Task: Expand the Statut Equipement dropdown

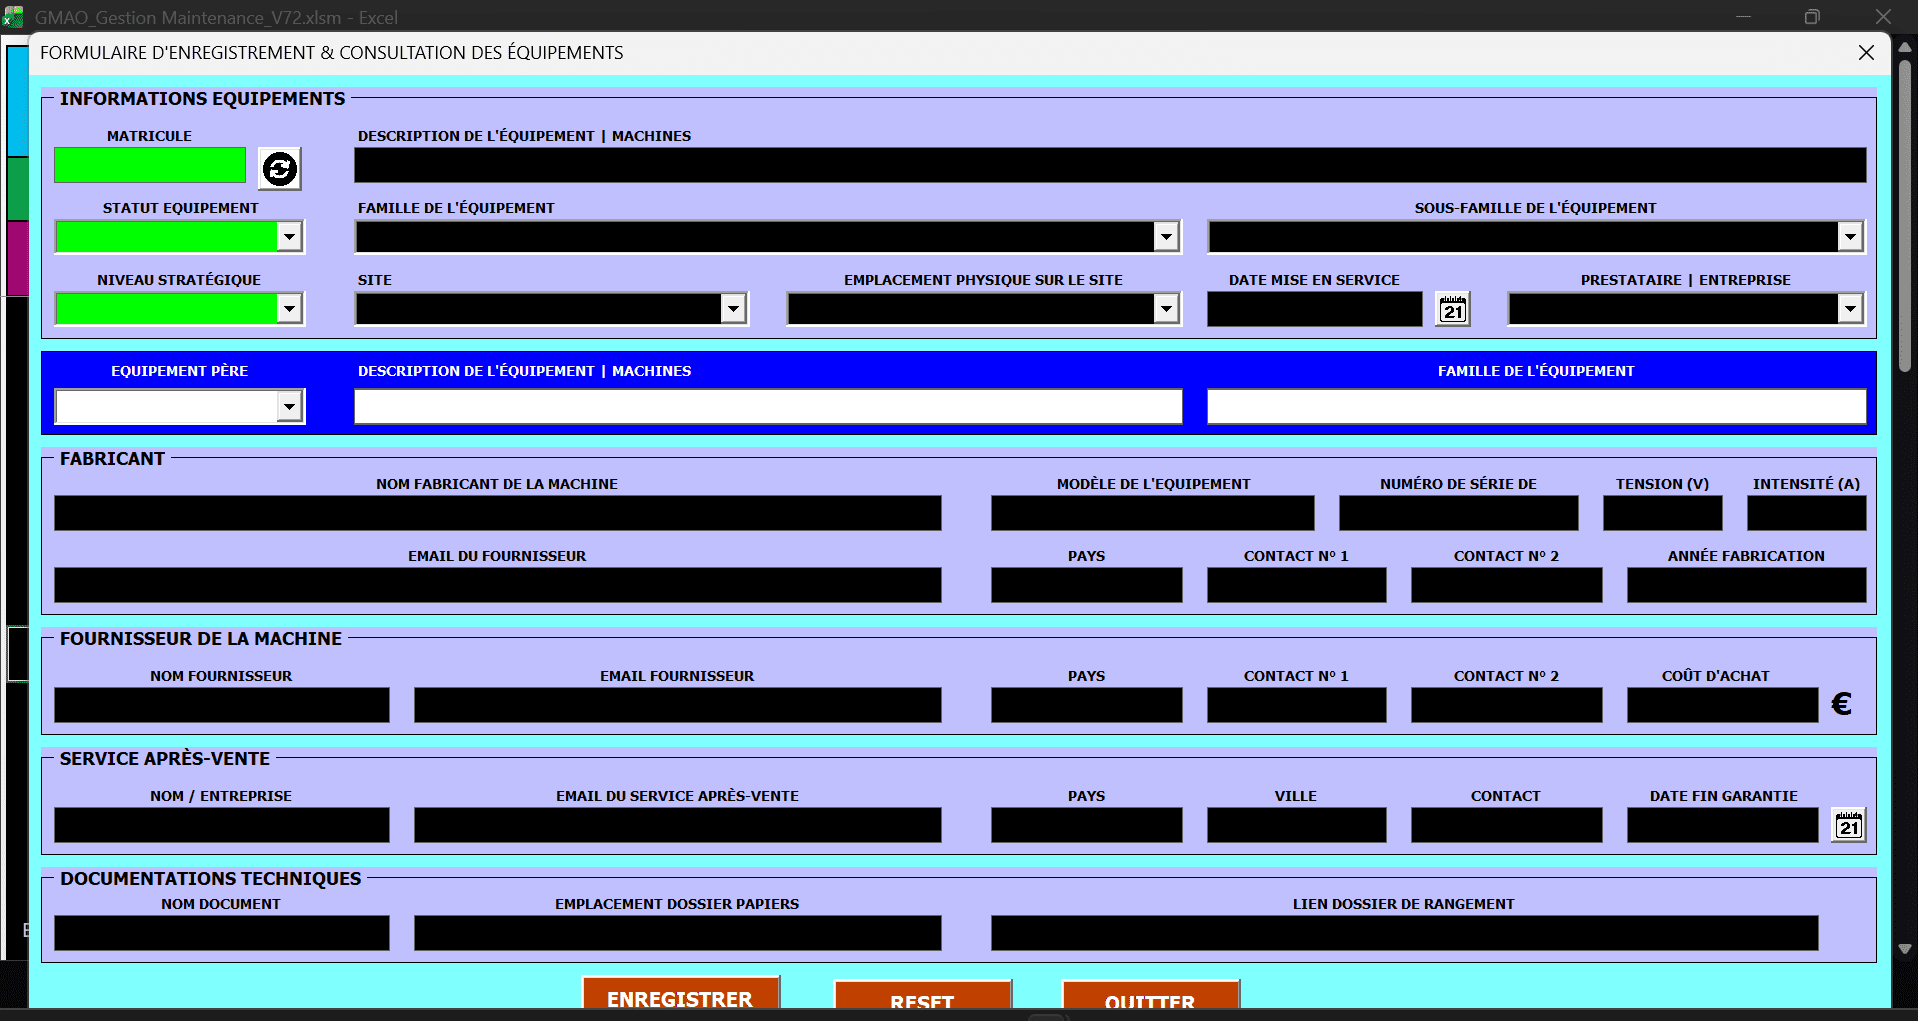Action: pyautogui.click(x=289, y=237)
